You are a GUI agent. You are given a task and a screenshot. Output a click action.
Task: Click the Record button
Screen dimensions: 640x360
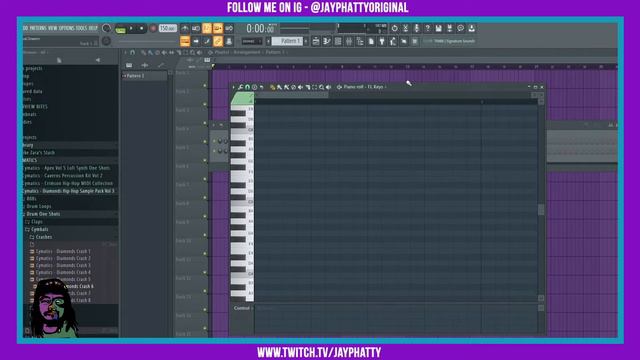pyautogui.click(x=153, y=29)
